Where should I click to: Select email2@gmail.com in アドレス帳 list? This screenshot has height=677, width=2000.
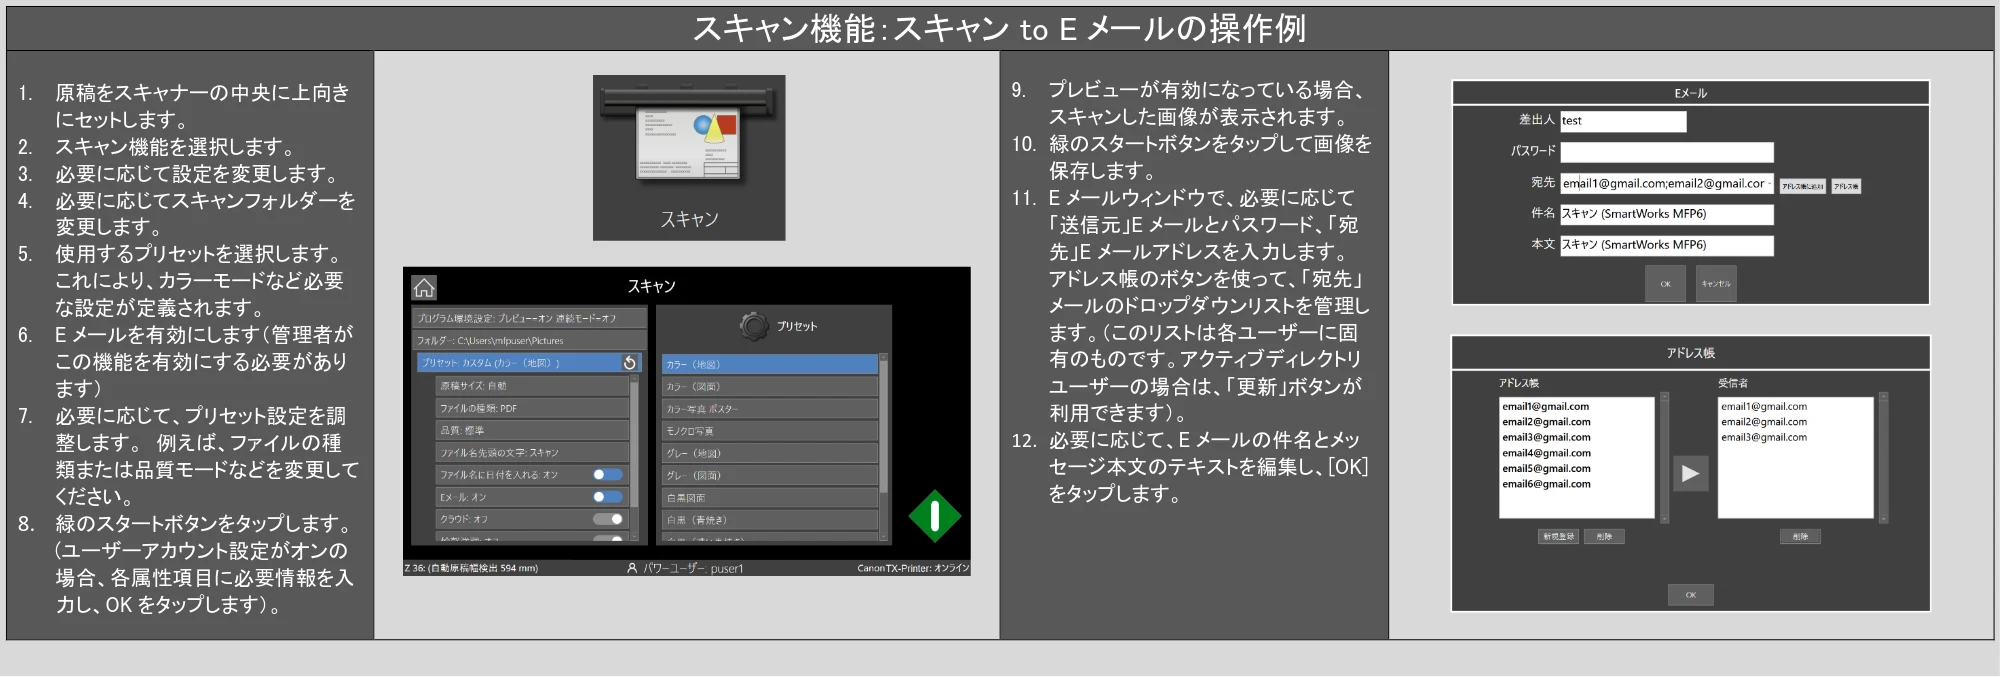(1545, 422)
